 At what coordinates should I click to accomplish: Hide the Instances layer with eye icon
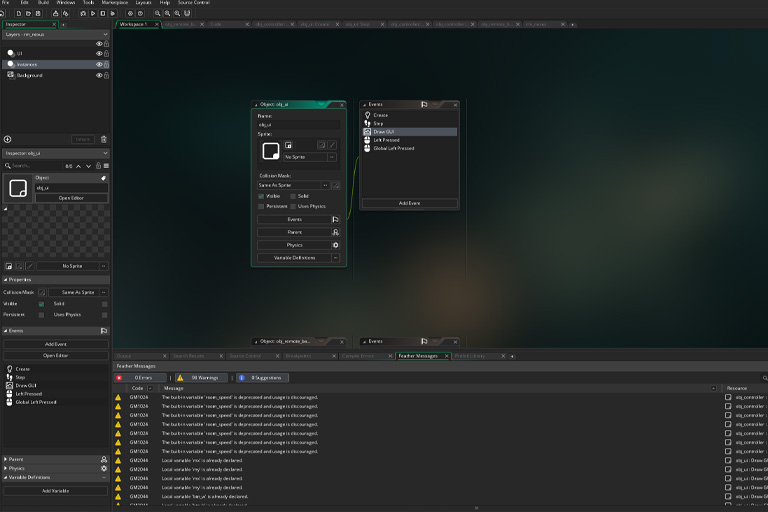click(99, 64)
